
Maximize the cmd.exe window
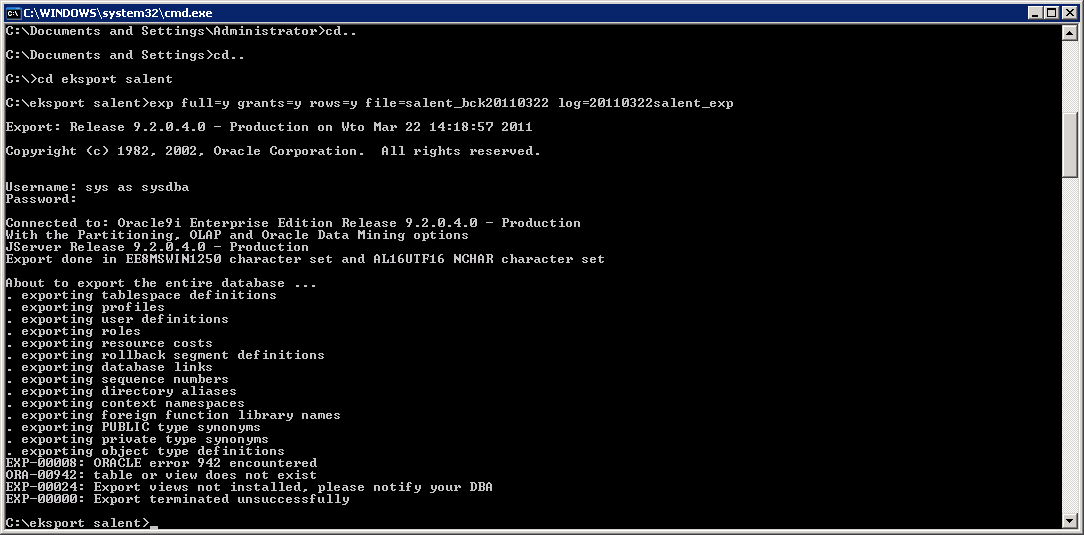pos(1052,12)
